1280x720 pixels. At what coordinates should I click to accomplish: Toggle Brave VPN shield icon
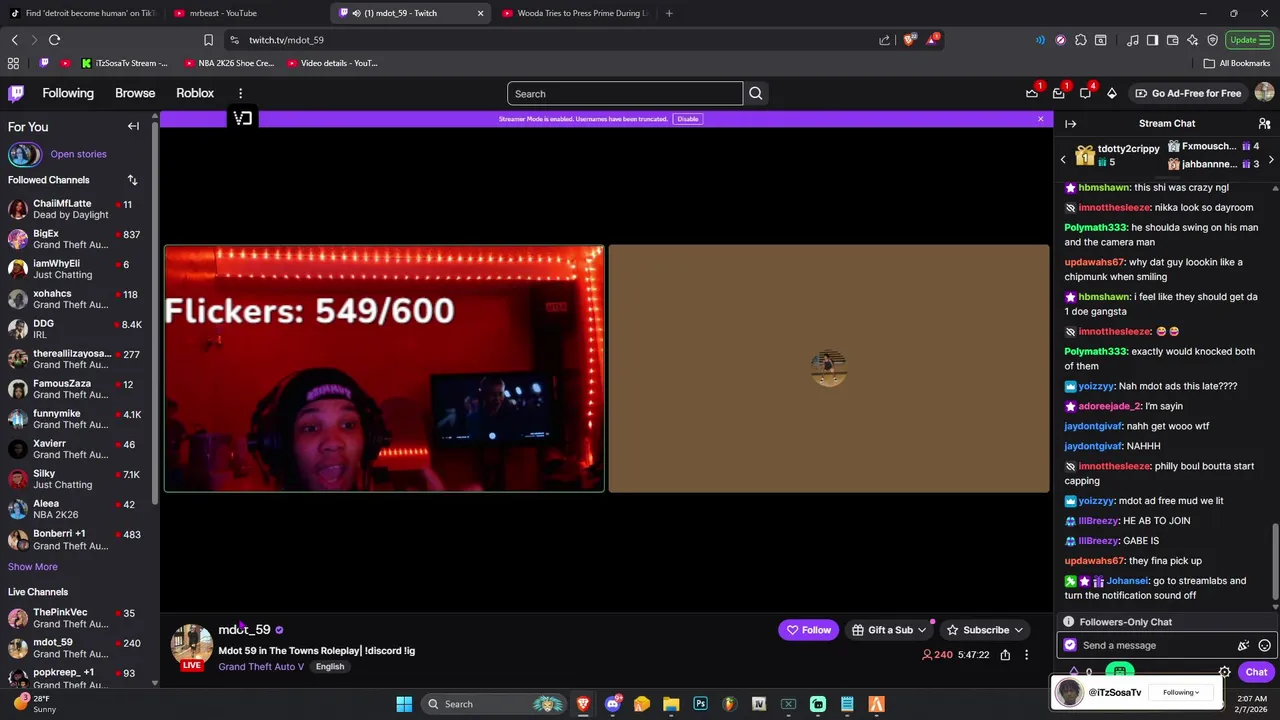(x=1213, y=40)
